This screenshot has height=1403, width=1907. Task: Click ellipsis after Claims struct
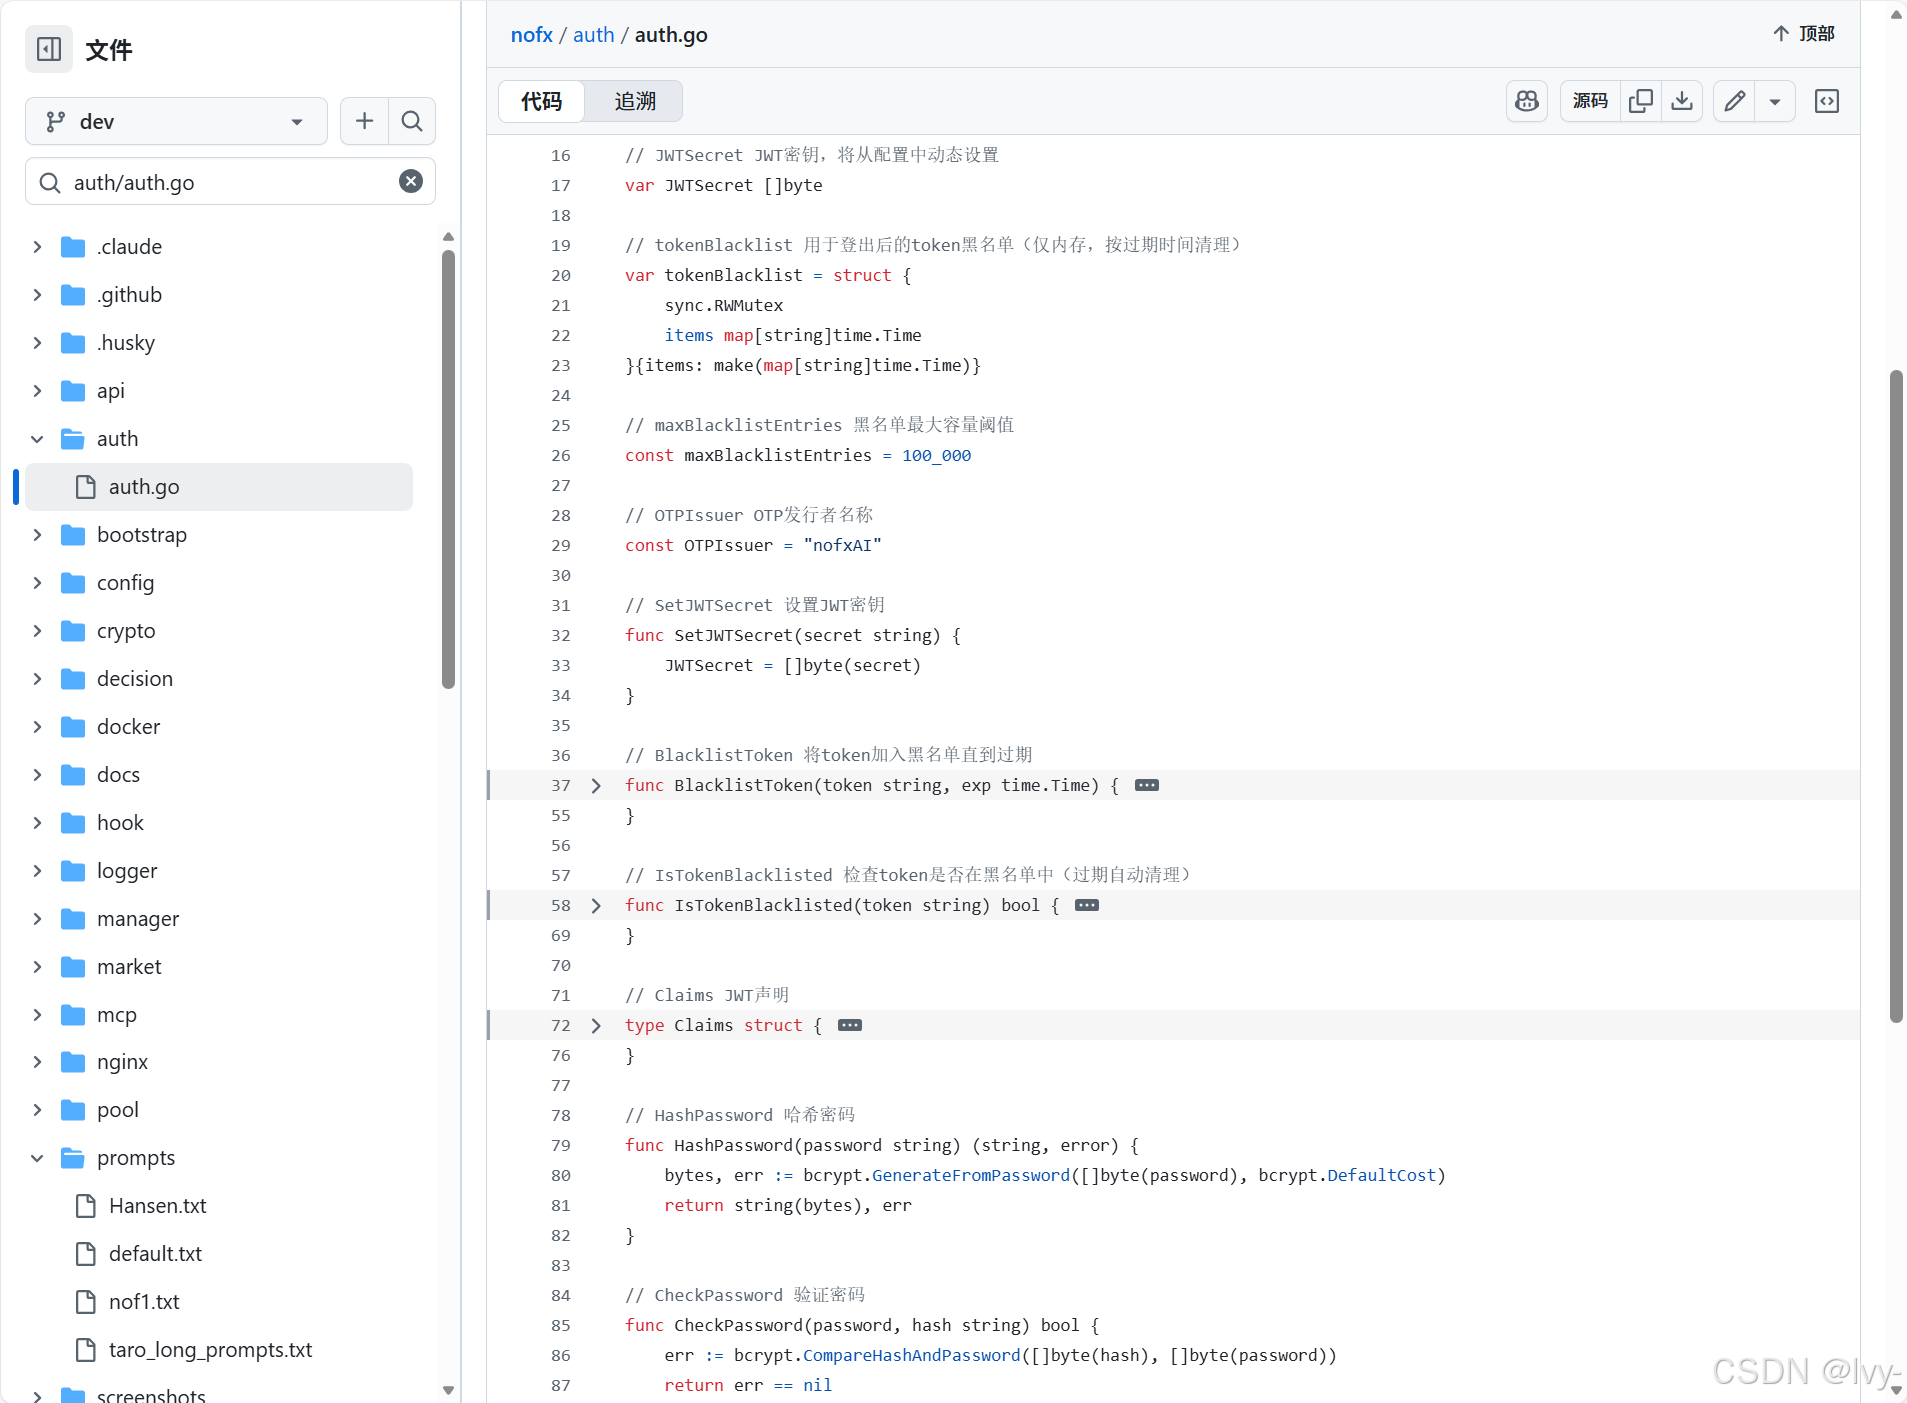coord(850,1026)
